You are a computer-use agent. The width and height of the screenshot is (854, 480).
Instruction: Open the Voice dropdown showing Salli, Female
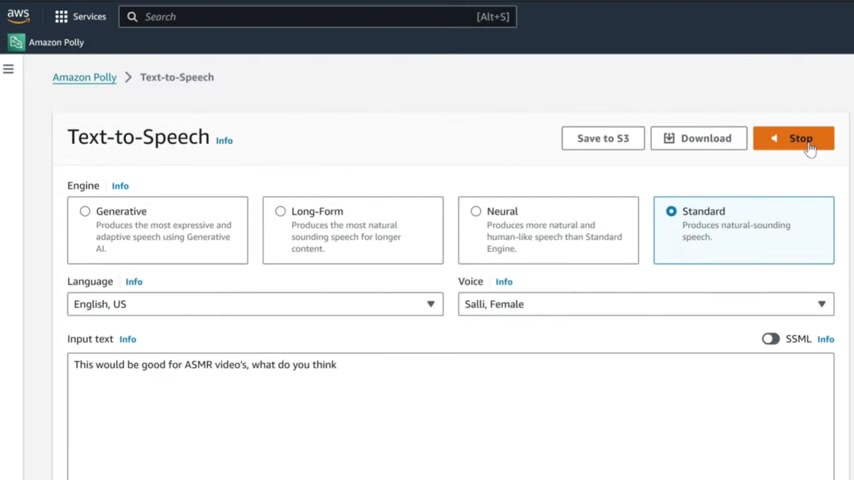[x=646, y=304]
